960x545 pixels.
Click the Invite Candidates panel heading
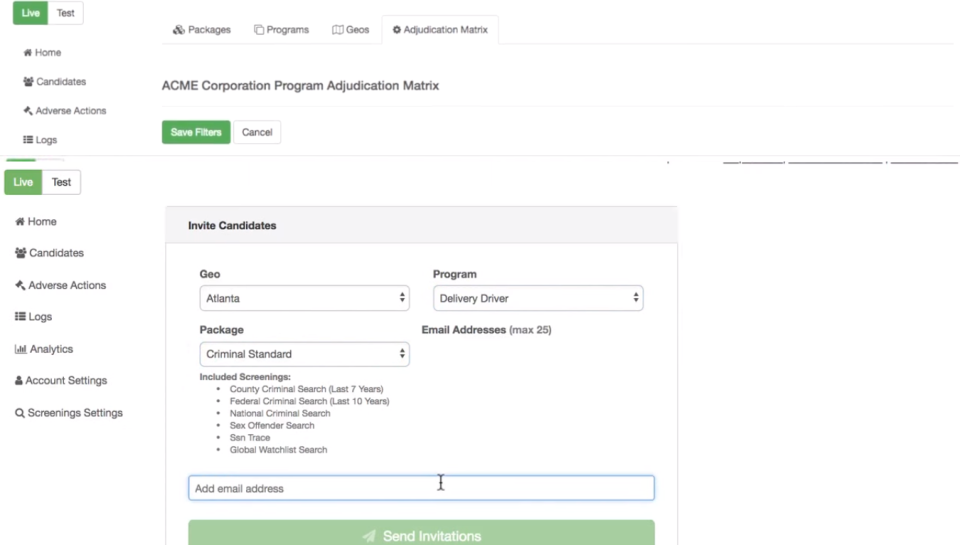pyautogui.click(x=232, y=225)
